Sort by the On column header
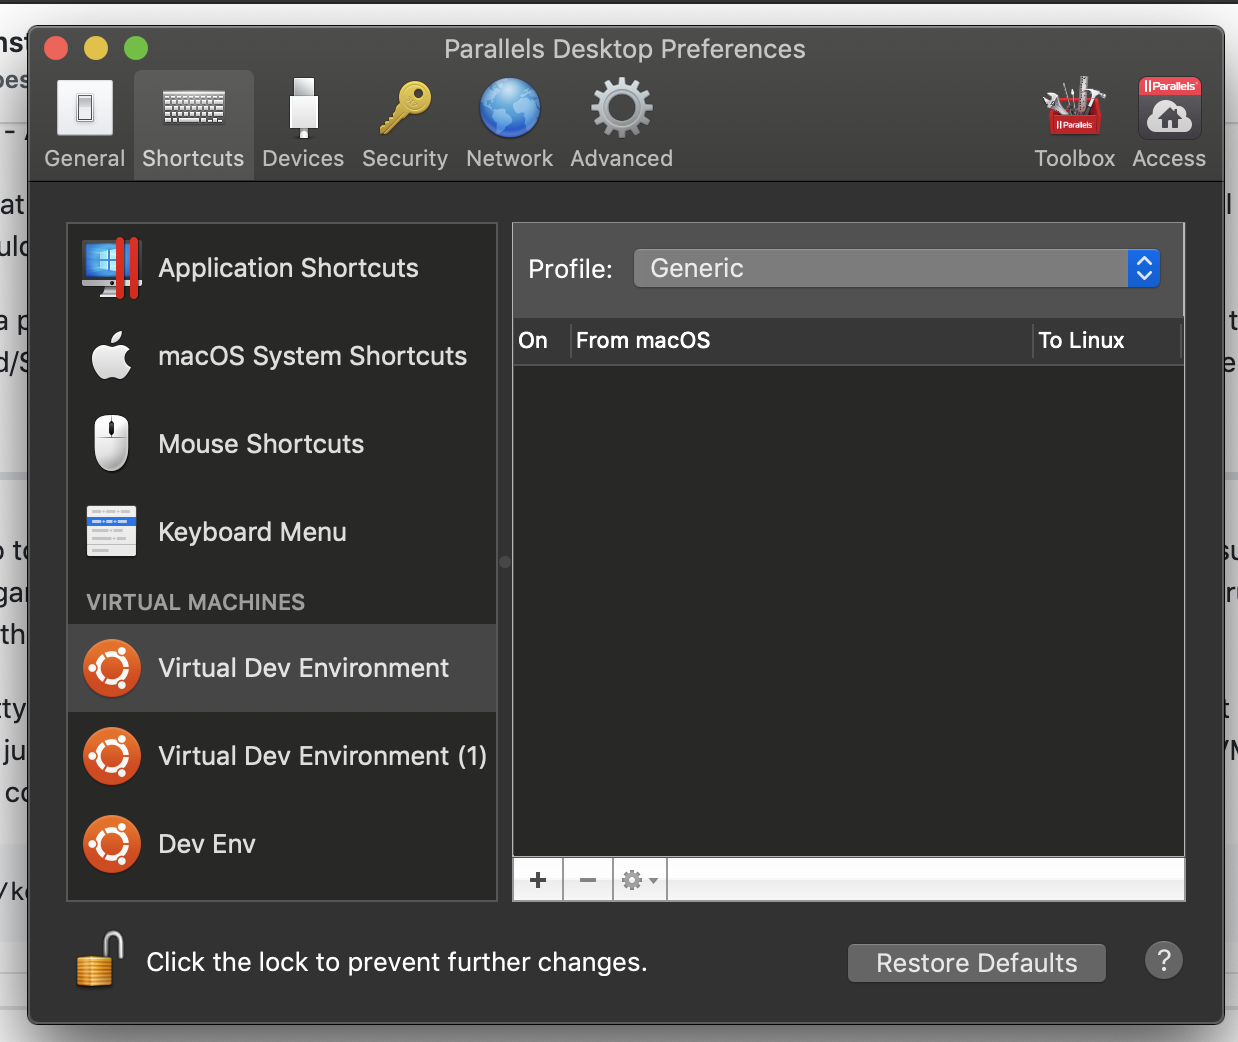The image size is (1238, 1042). click(541, 341)
